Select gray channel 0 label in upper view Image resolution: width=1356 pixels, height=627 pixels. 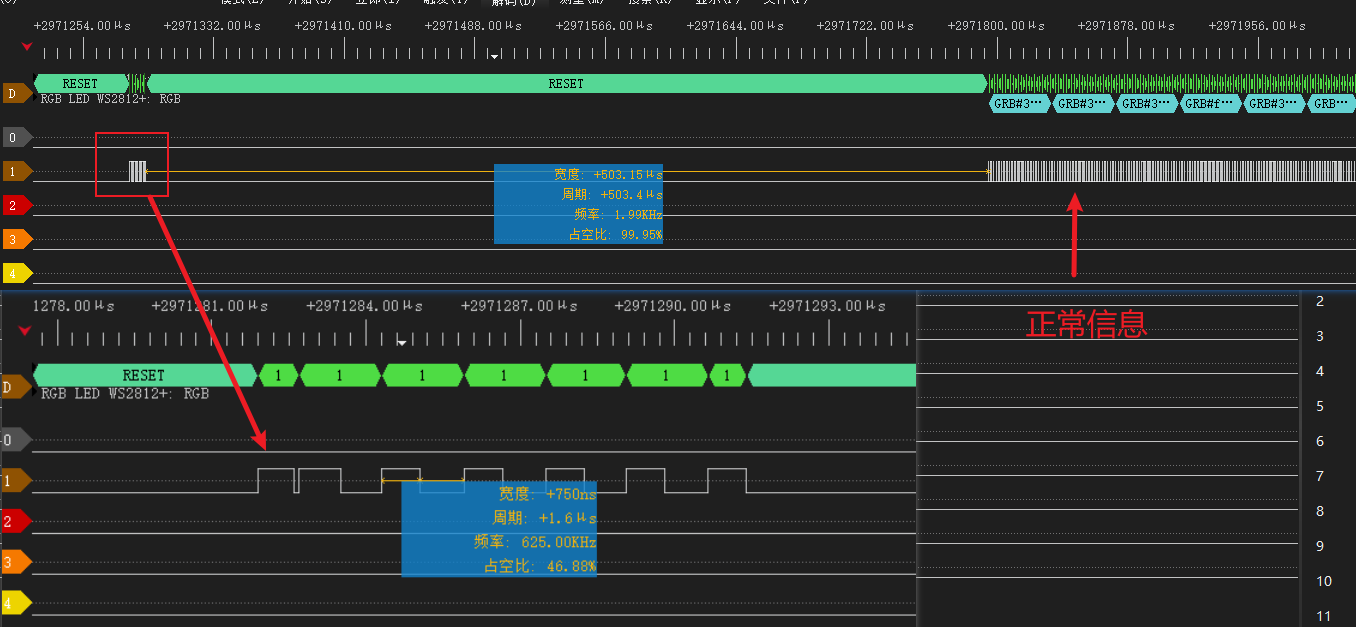[15, 137]
